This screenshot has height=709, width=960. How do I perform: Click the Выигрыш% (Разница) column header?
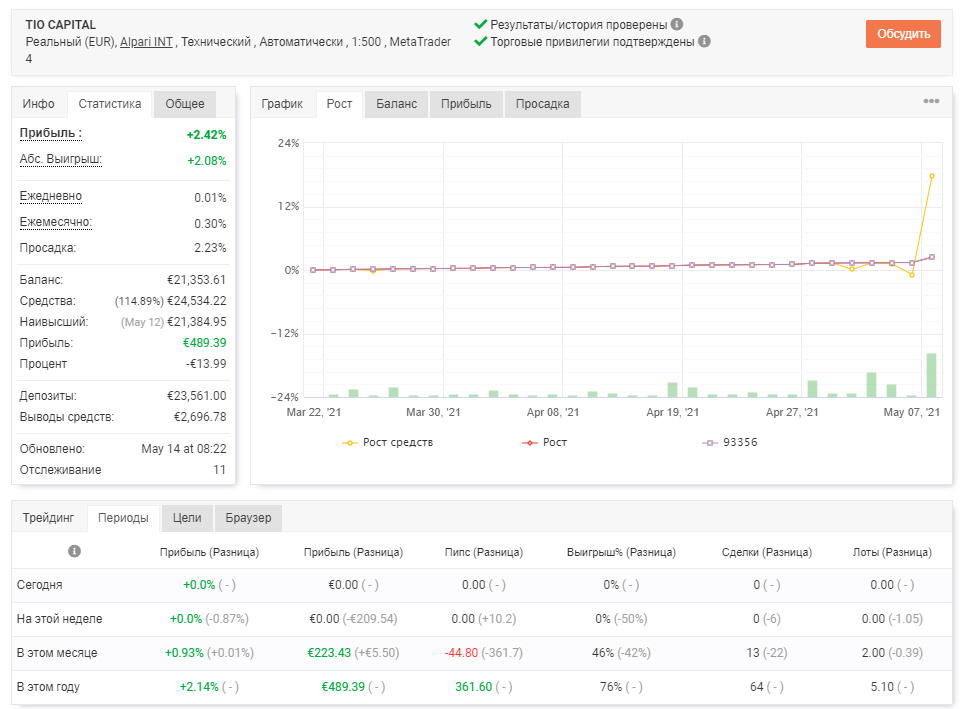point(621,552)
